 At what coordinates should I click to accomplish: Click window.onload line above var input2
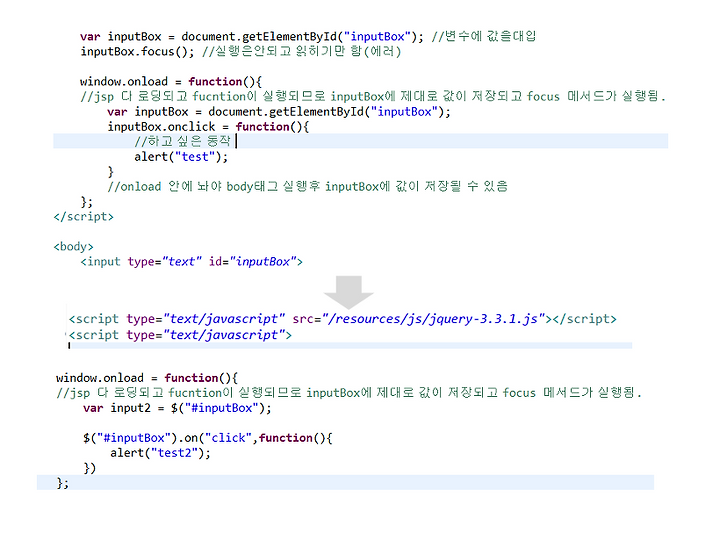tap(147, 378)
